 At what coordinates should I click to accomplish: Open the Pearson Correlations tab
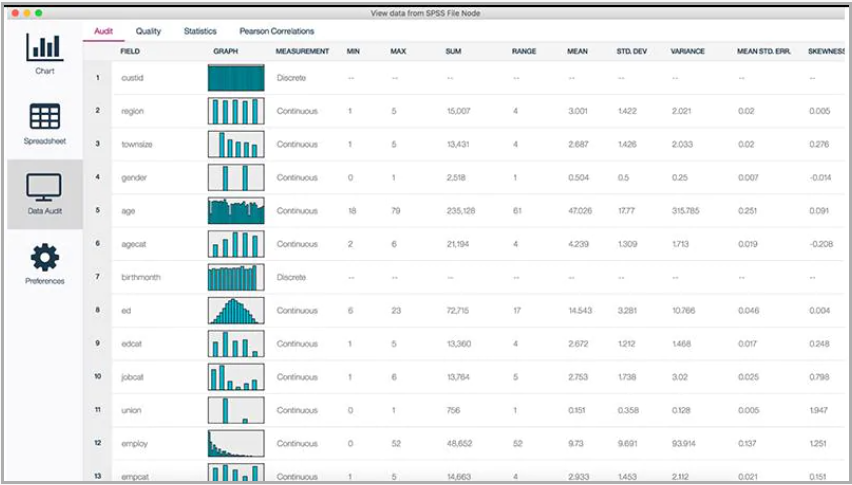(277, 31)
